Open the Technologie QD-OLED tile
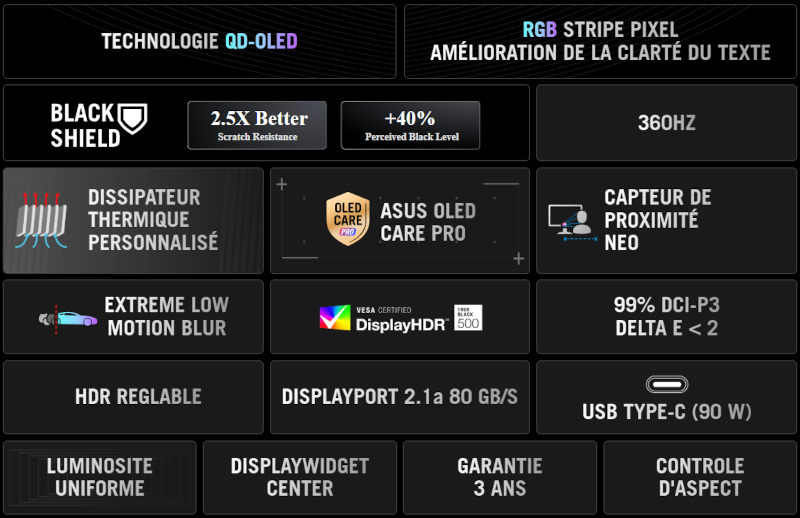Image resolution: width=800 pixels, height=518 pixels. pos(200,42)
